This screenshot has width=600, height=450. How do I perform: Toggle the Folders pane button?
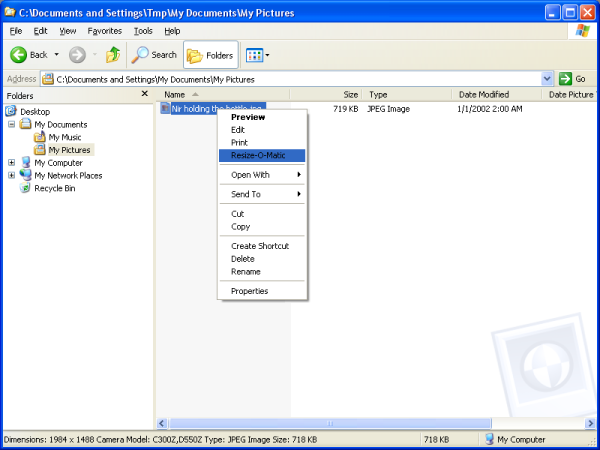click(x=210, y=55)
